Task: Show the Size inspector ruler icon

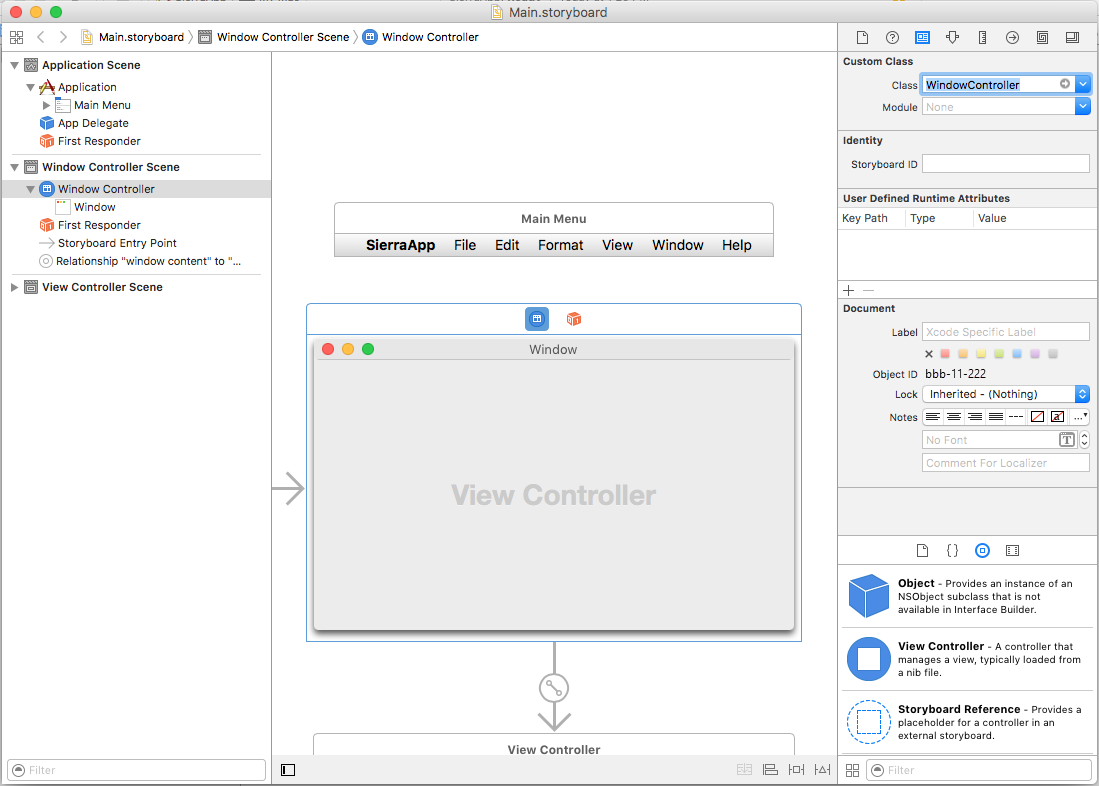Action: [x=983, y=38]
